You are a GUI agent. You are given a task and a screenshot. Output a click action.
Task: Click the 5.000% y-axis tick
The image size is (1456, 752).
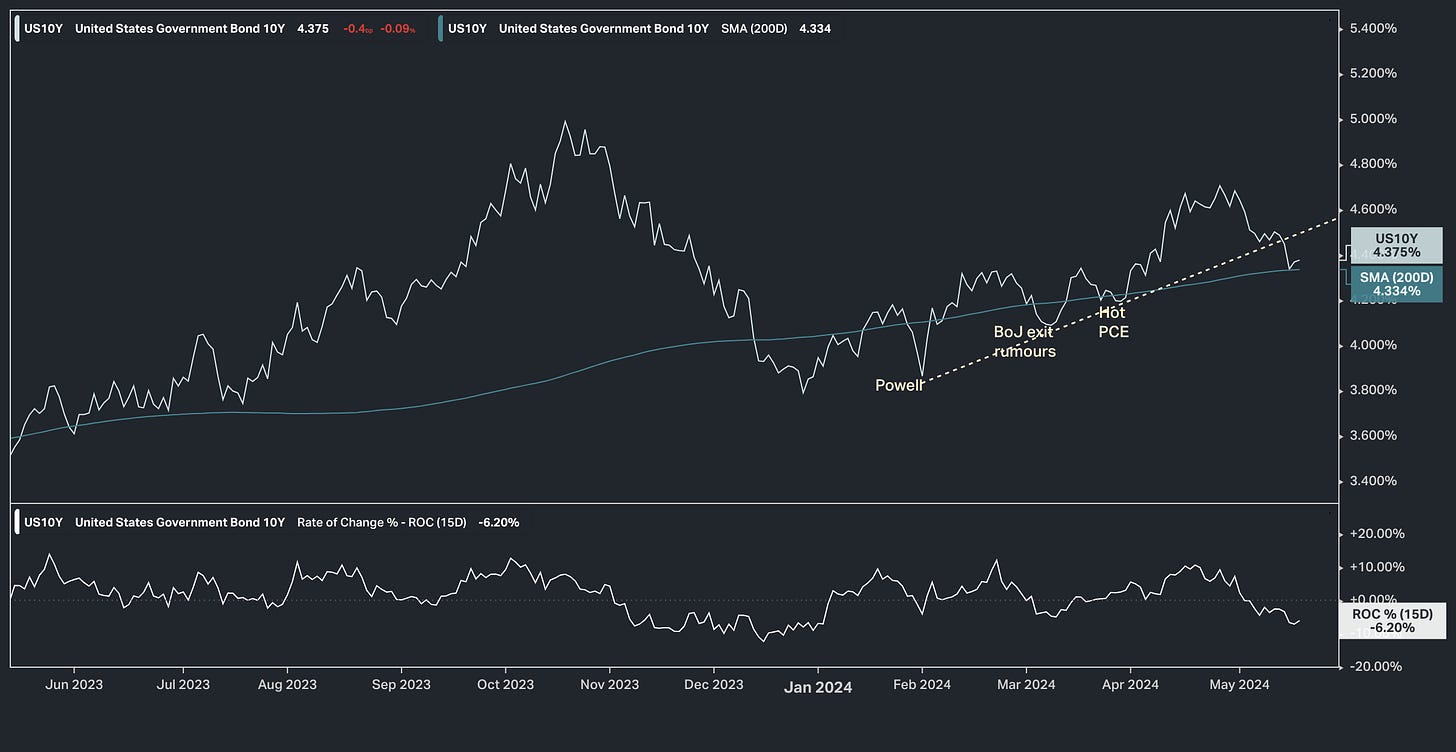tap(1372, 119)
